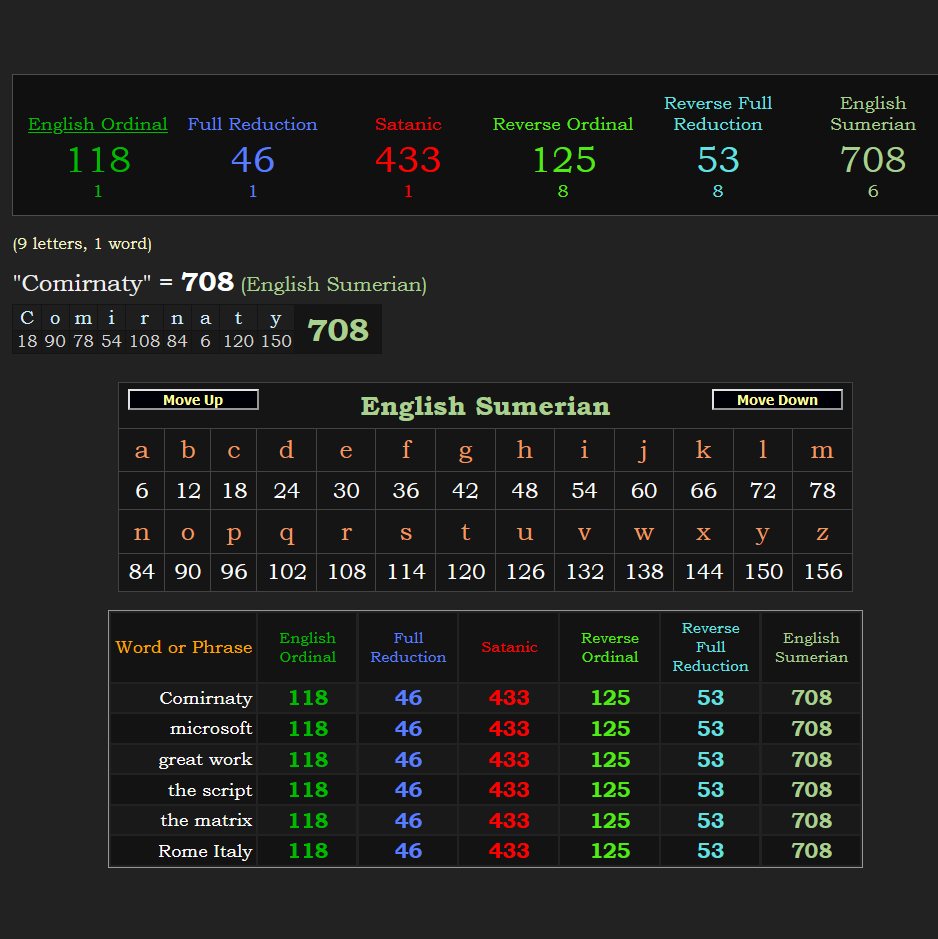Click value 12 under b in chart
The width and height of the screenshot is (938, 939).
pos(187,490)
